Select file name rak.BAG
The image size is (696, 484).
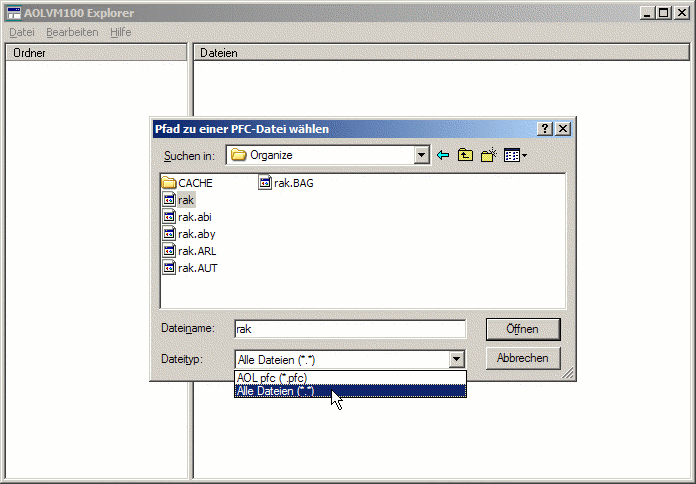click(x=293, y=183)
